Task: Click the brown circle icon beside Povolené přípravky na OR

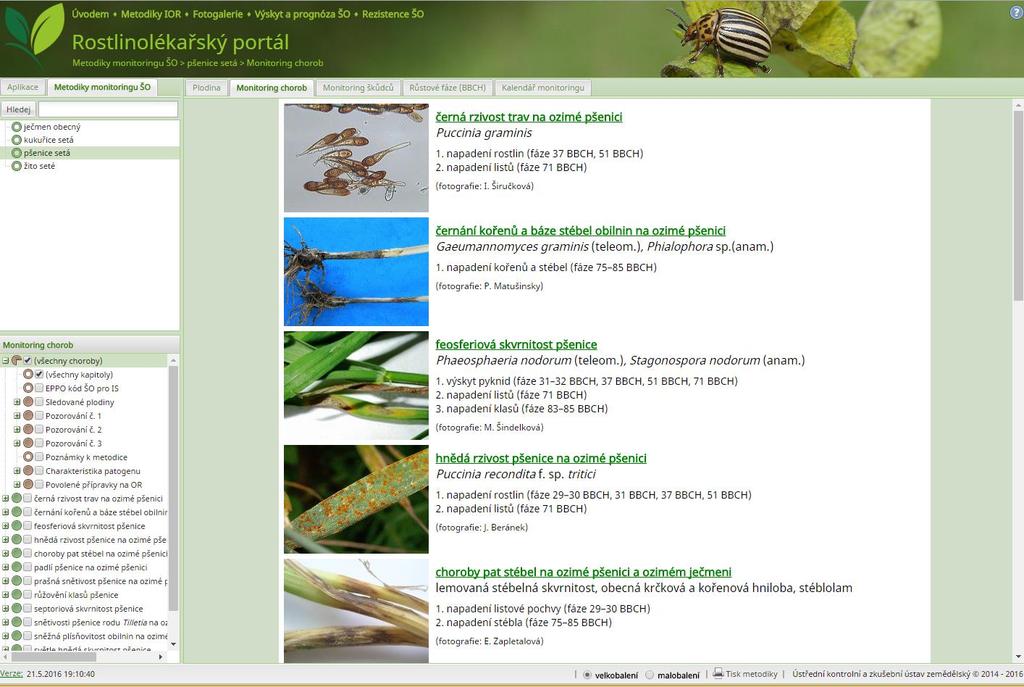Action: [28, 485]
